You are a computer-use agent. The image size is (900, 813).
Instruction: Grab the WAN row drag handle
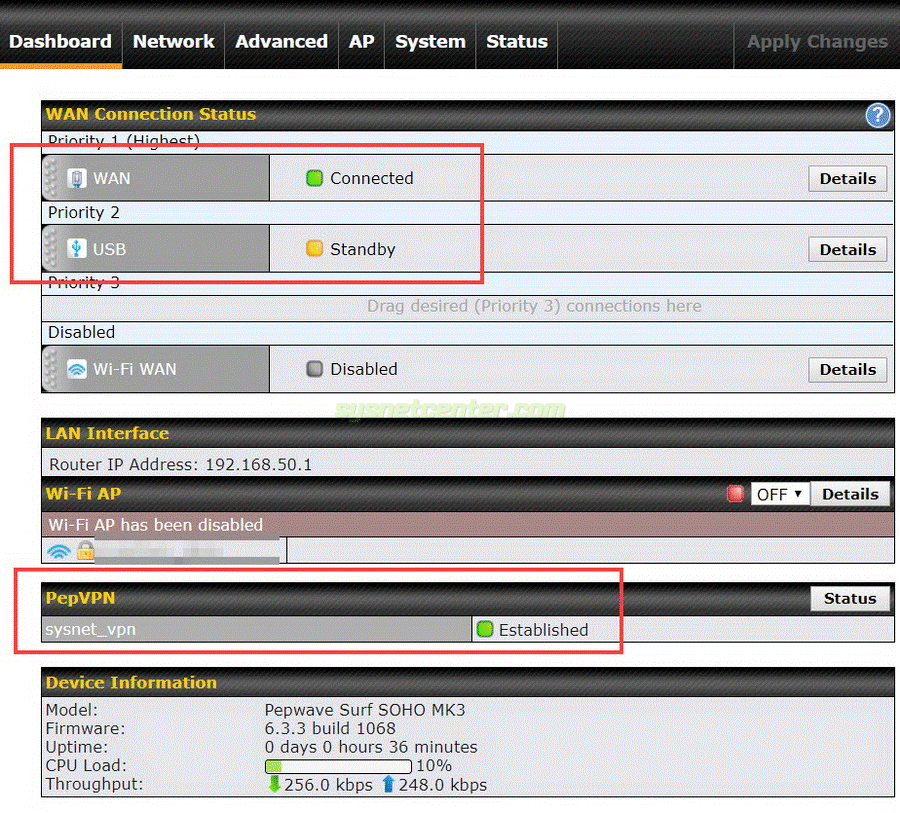pos(51,178)
